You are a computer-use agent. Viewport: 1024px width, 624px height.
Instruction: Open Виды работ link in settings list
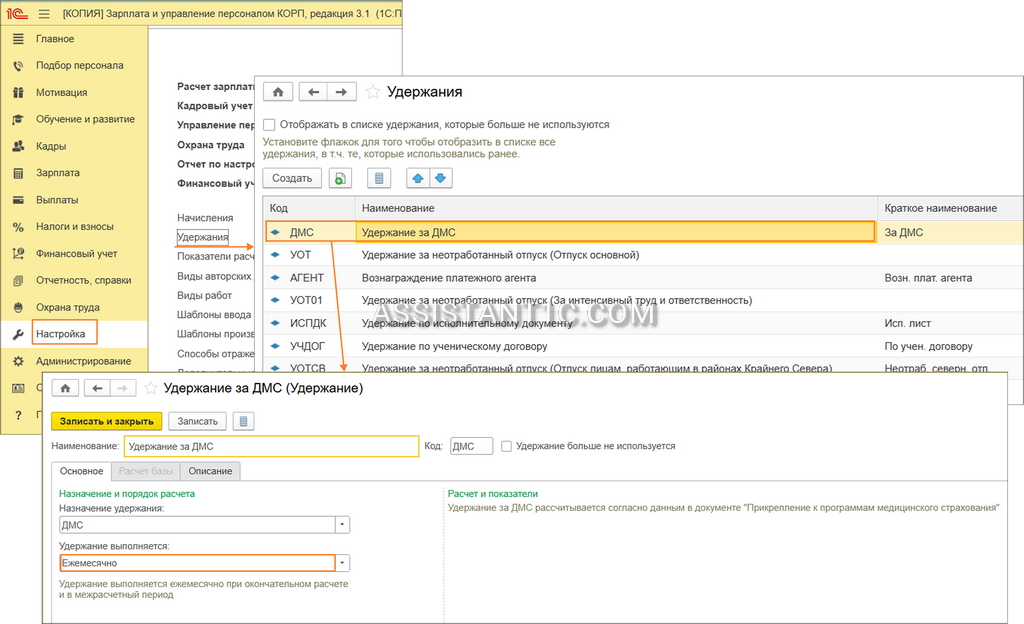(x=204, y=295)
